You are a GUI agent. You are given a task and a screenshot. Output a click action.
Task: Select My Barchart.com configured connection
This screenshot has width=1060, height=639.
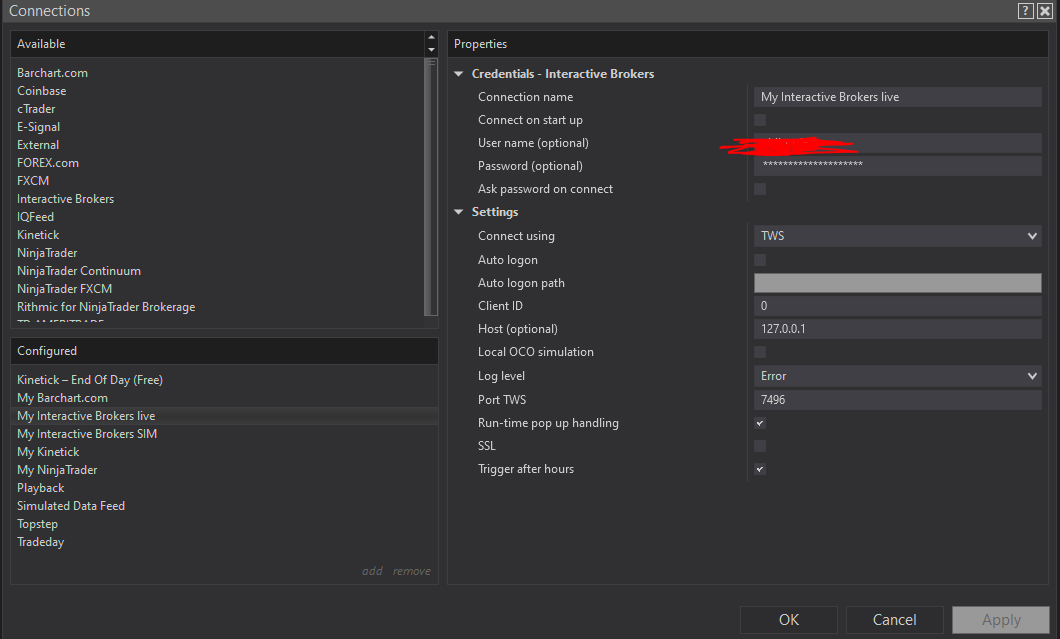point(62,398)
